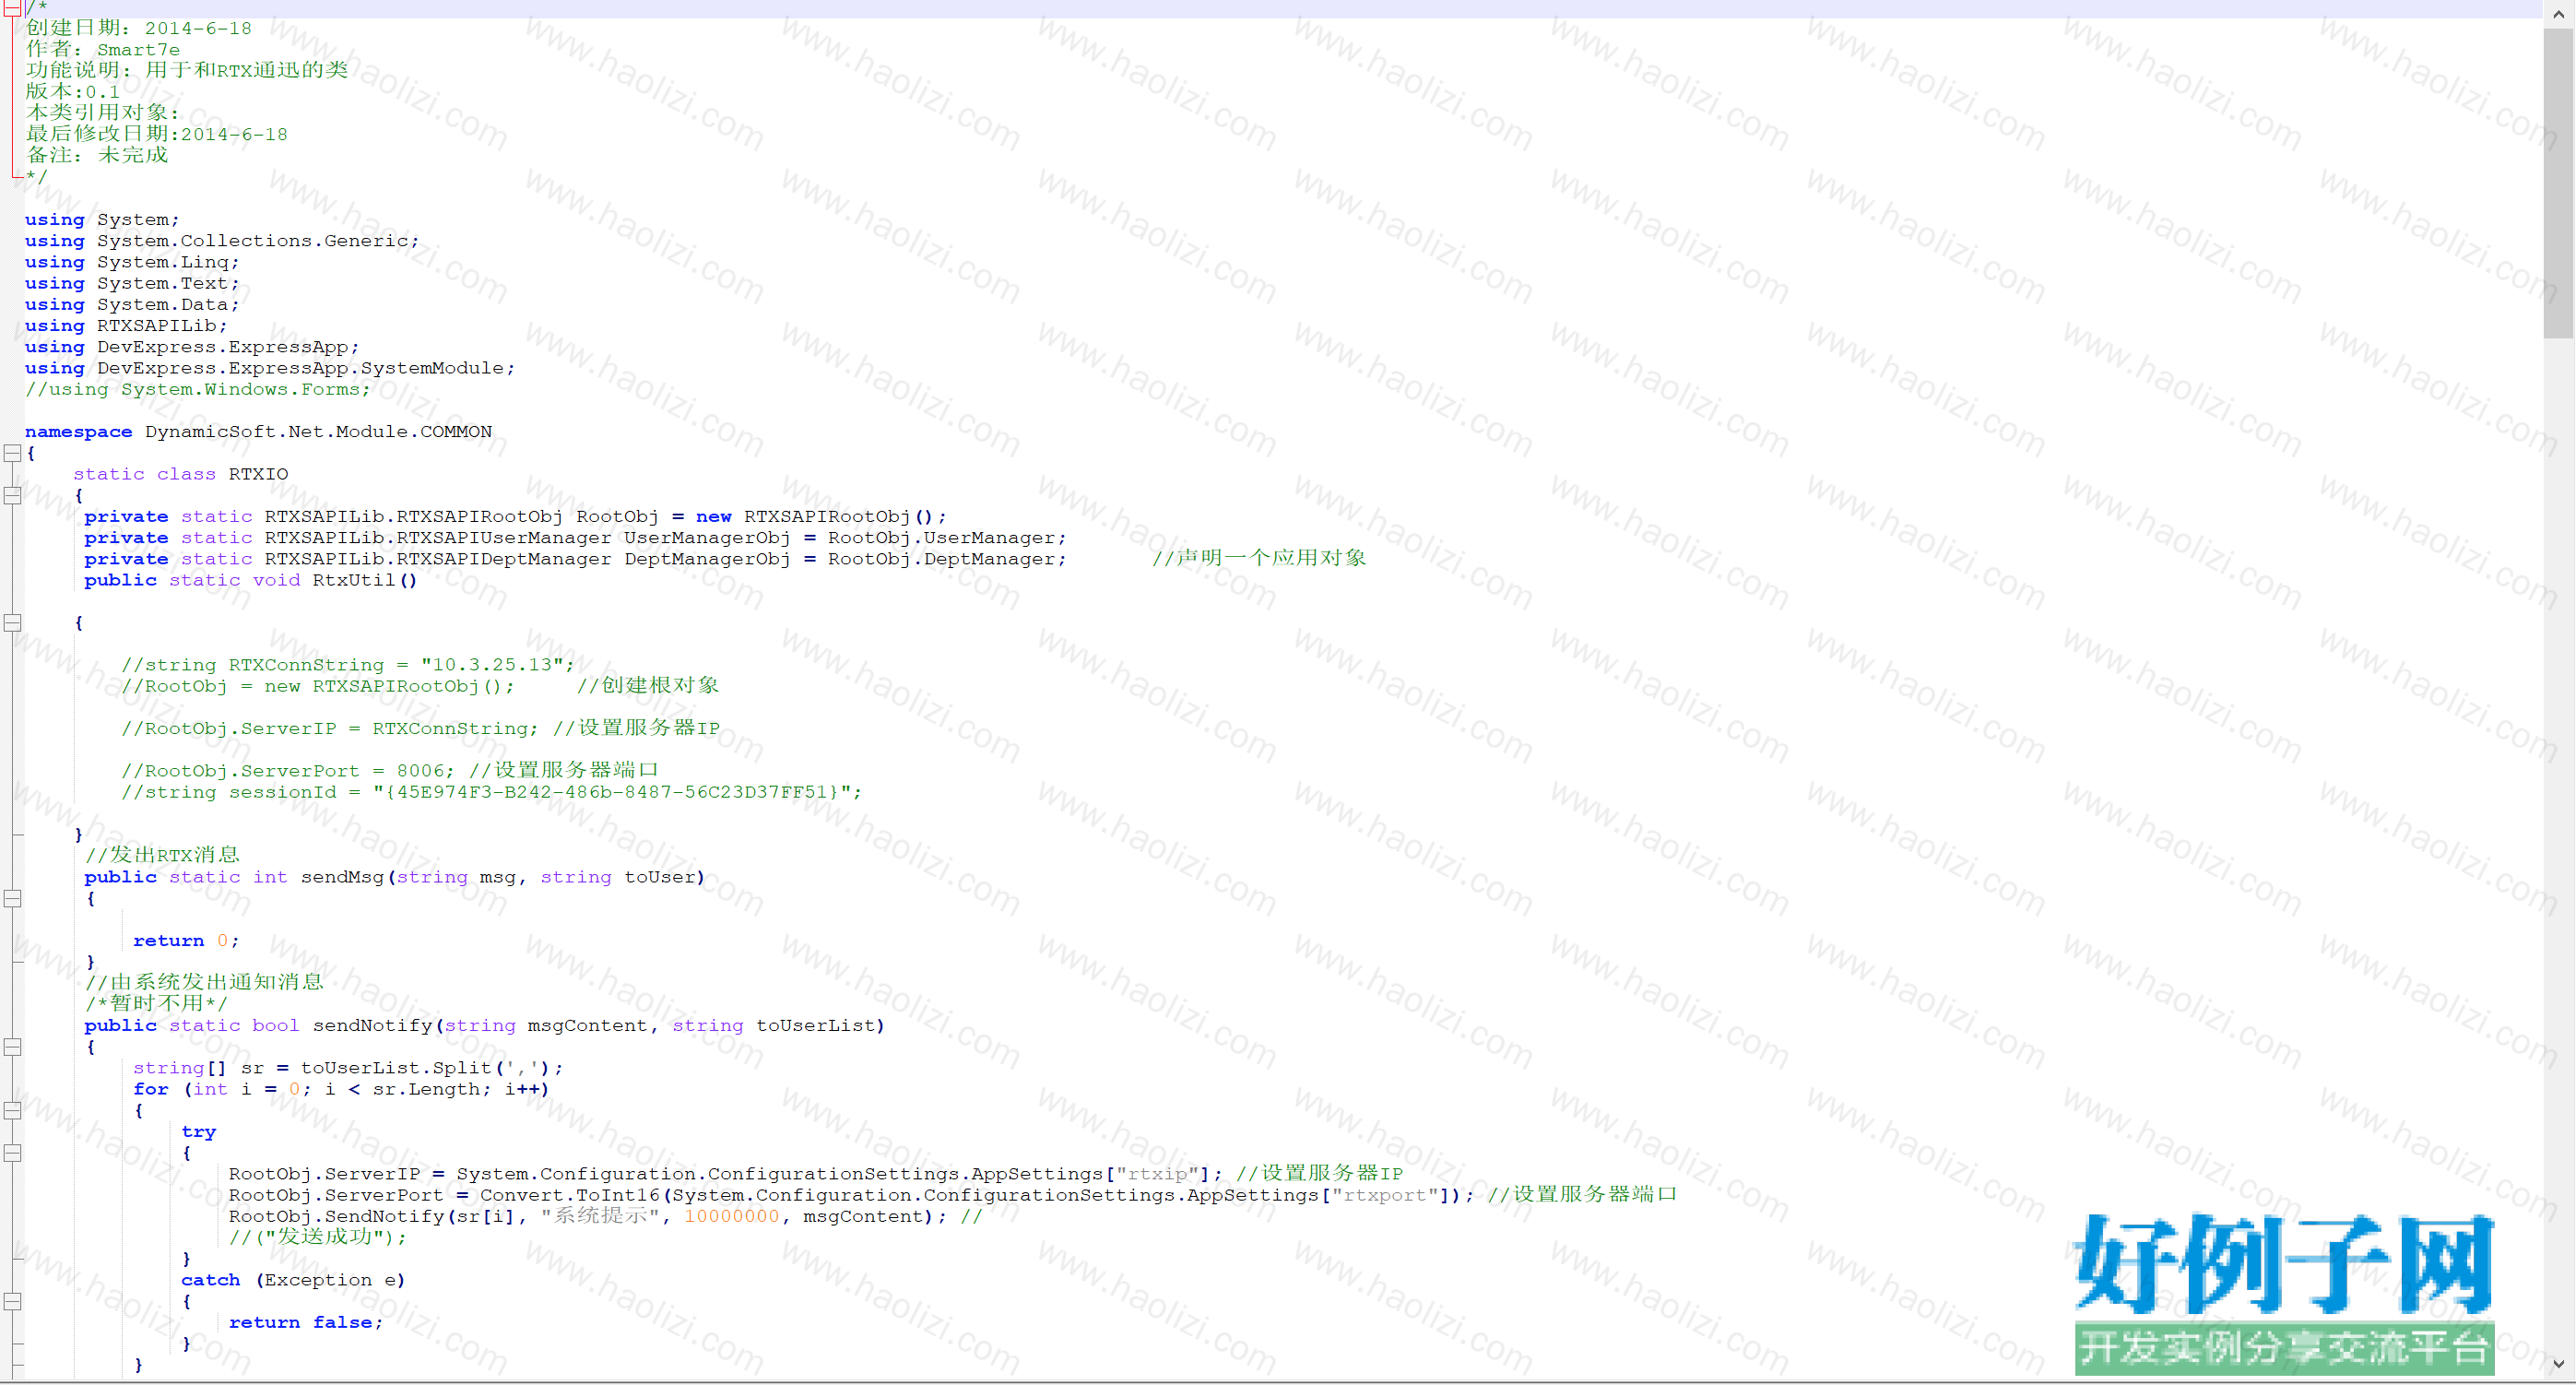The height and width of the screenshot is (1385, 2576).
Task: Collapse the RtxUtil method body fold marker
Action: pos(12,622)
